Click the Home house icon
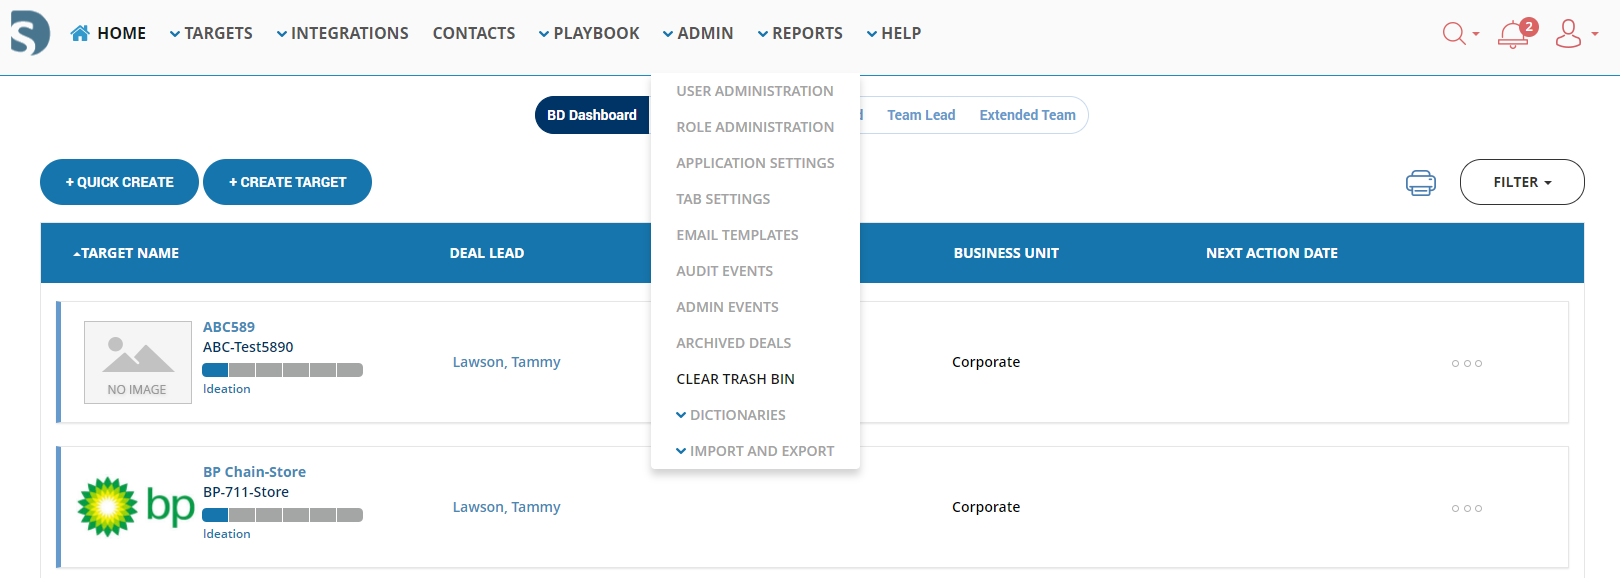This screenshot has width=1620, height=578. [x=80, y=33]
